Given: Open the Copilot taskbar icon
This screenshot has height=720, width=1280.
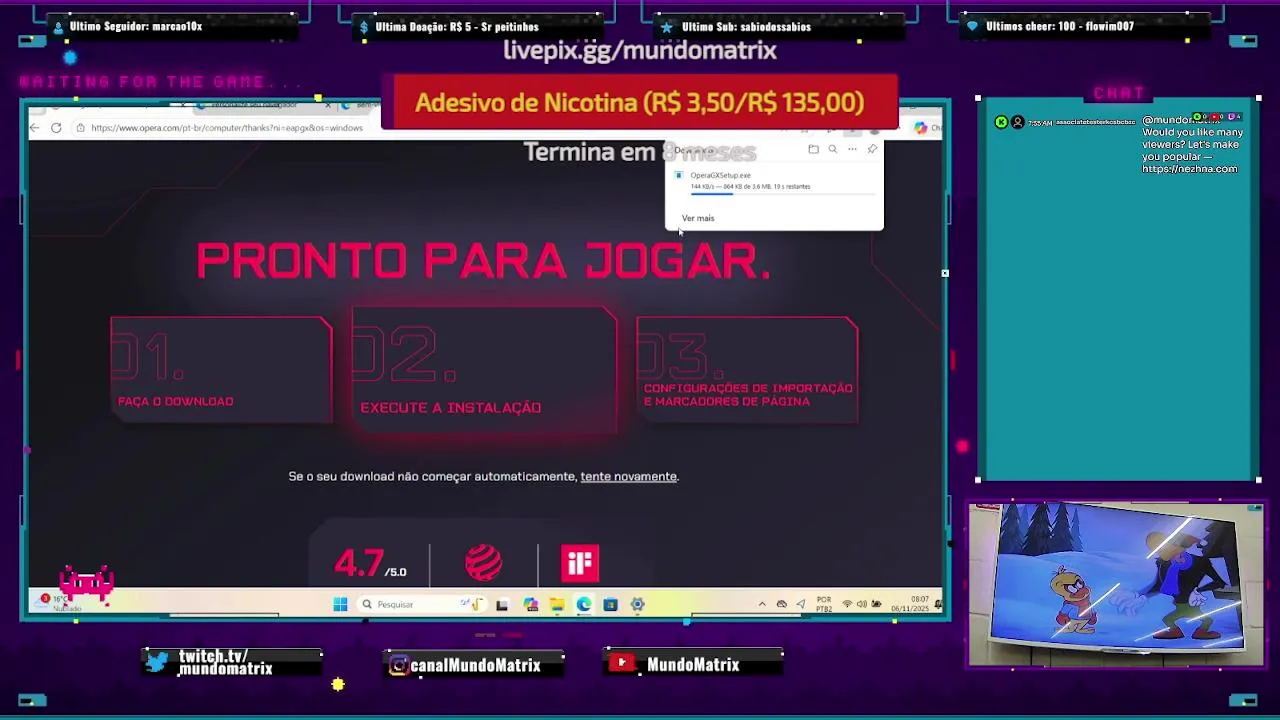Looking at the screenshot, I should pos(530,604).
